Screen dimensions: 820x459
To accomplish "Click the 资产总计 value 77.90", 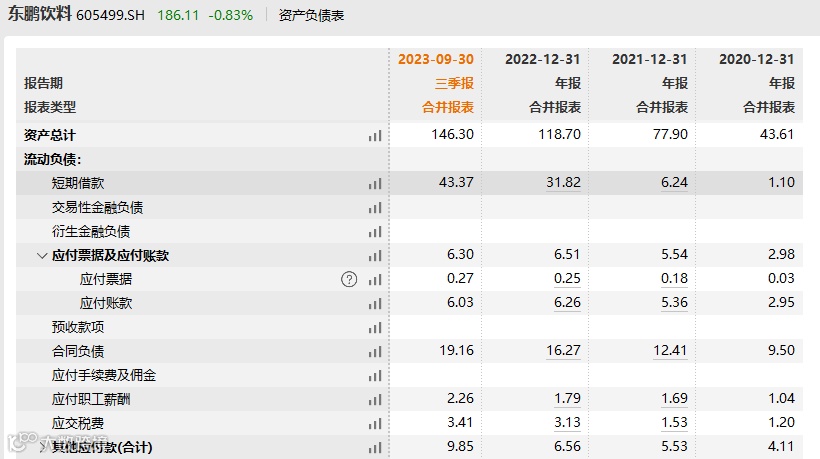I will pos(670,134).
